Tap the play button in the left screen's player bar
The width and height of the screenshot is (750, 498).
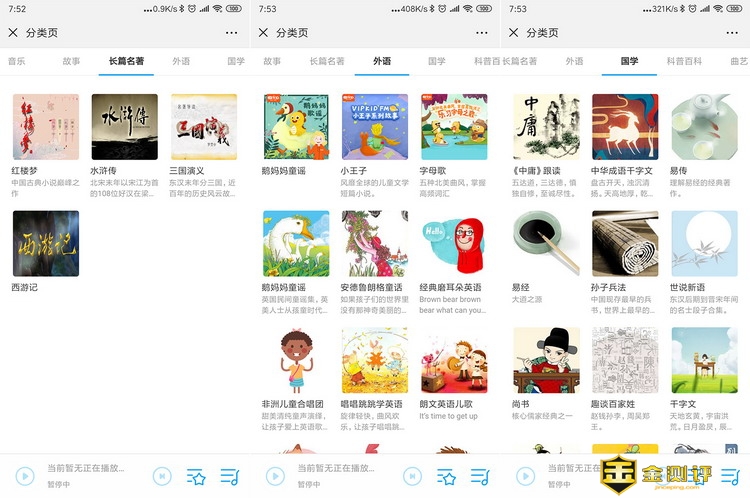[x=25, y=476]
